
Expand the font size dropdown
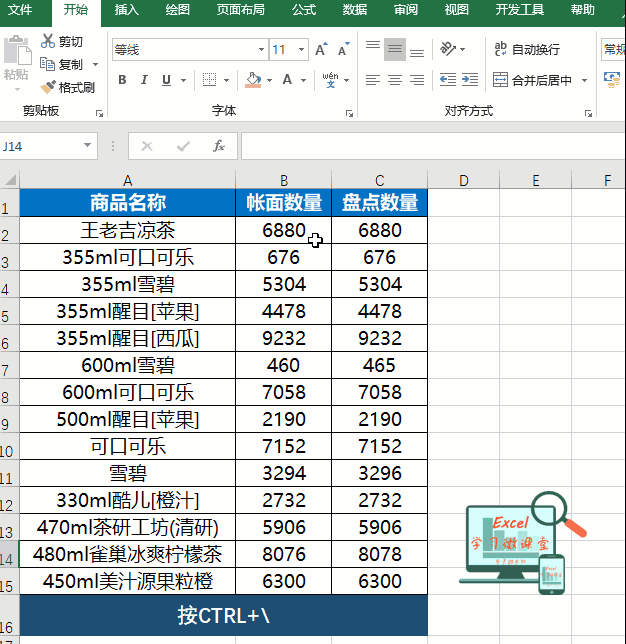[301, 50]
